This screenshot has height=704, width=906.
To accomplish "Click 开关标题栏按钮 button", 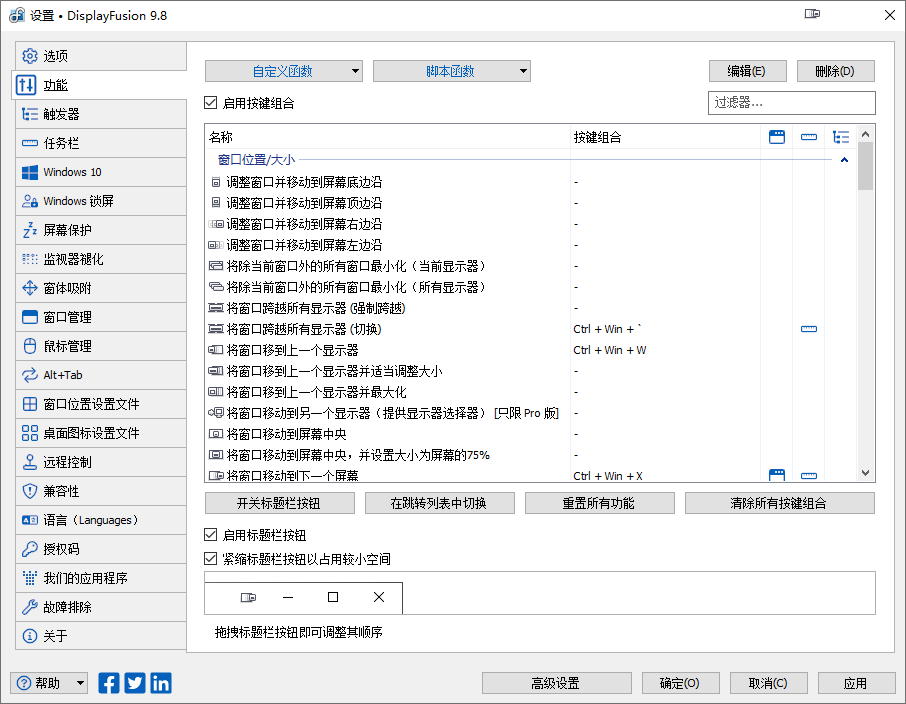I will [280, 503].
